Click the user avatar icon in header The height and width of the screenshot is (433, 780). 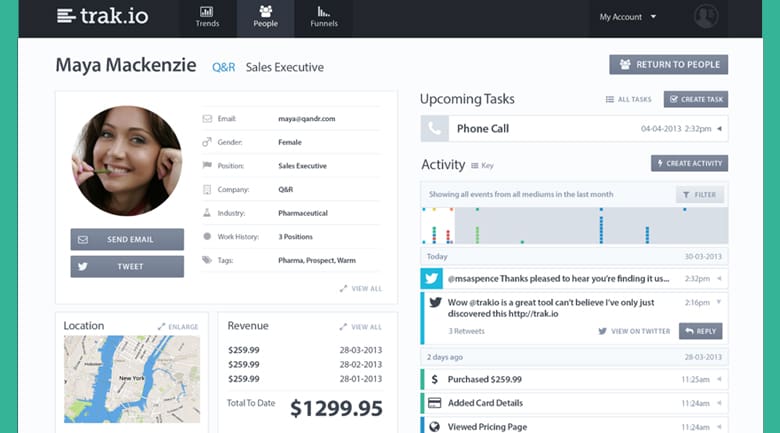pyautogui.click(x=707, y=17)
